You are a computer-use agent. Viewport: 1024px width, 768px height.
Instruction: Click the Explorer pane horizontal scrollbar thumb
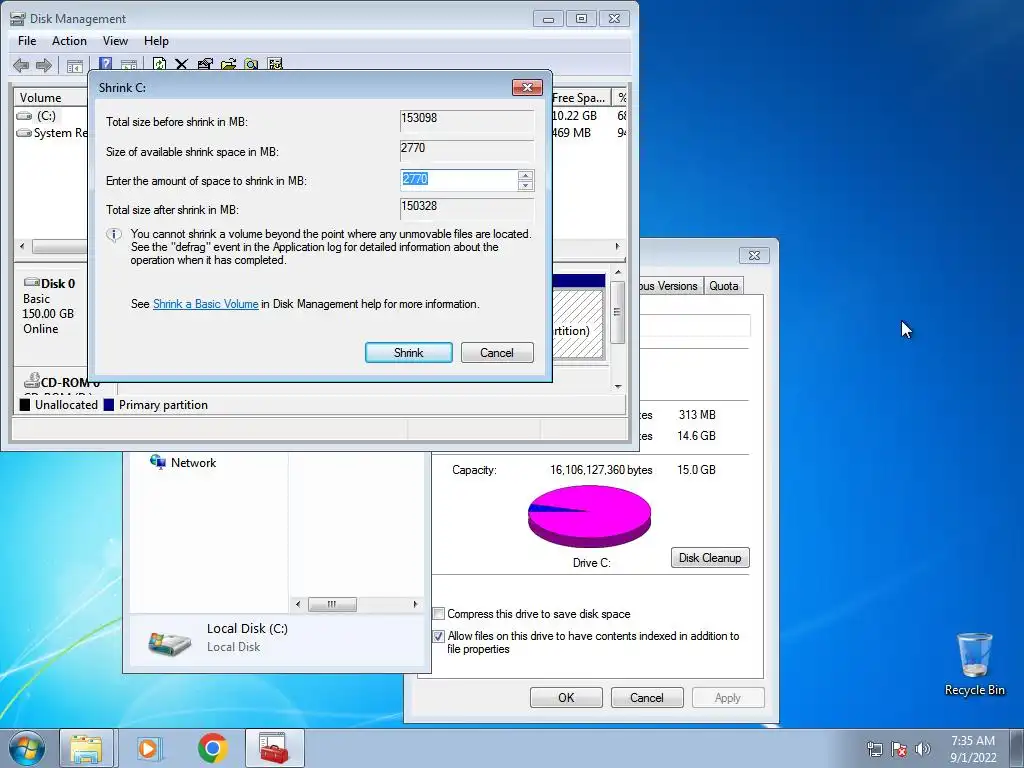[x=332, y=604]
